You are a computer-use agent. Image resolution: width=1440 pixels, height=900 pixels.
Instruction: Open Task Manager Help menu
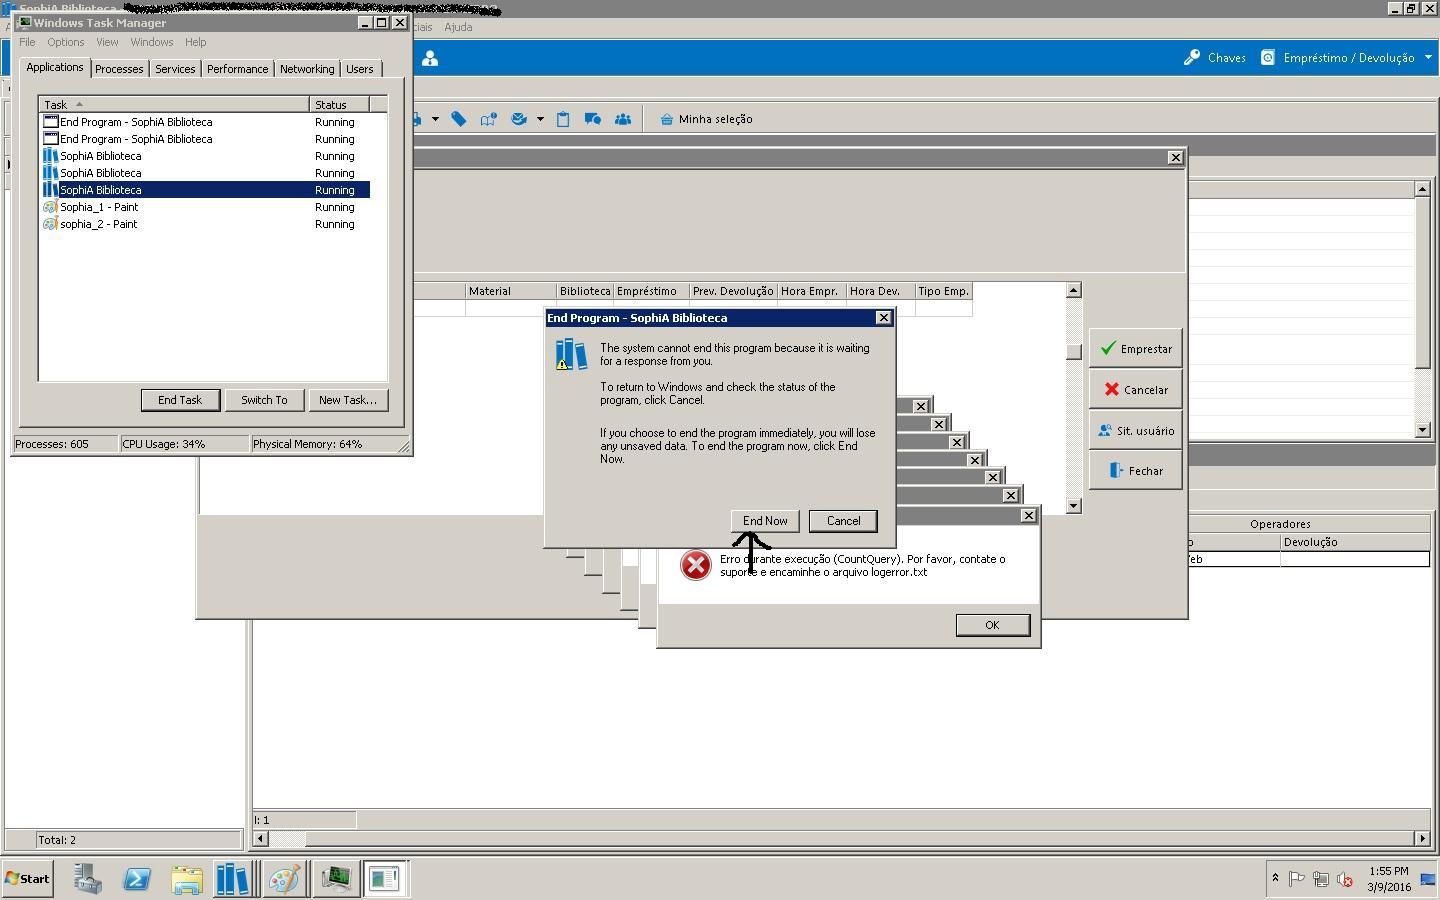(x=195, y=42)
